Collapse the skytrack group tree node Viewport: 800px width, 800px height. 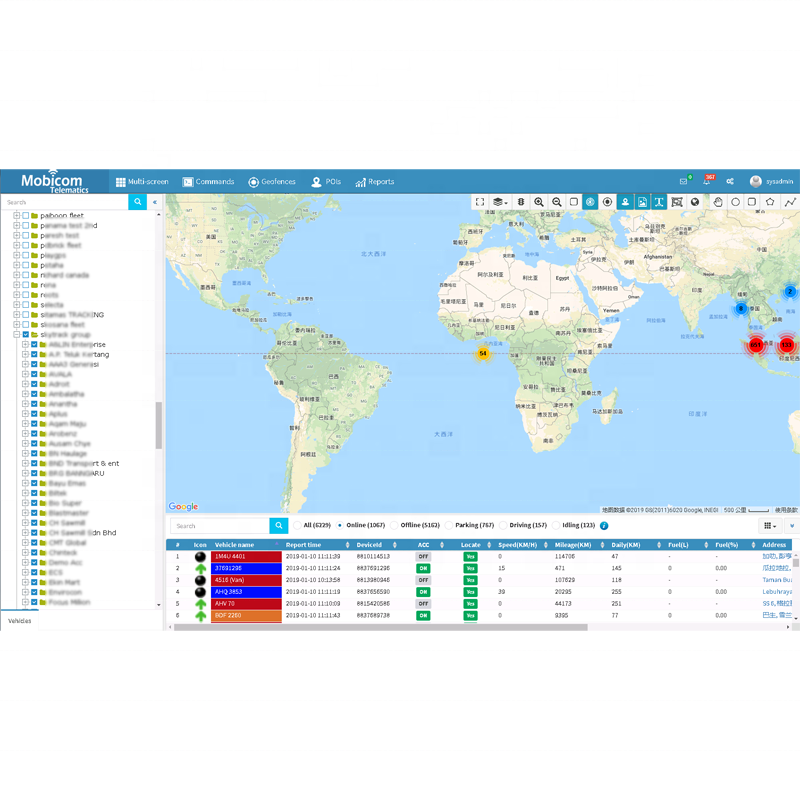click(x=16, y=335)
